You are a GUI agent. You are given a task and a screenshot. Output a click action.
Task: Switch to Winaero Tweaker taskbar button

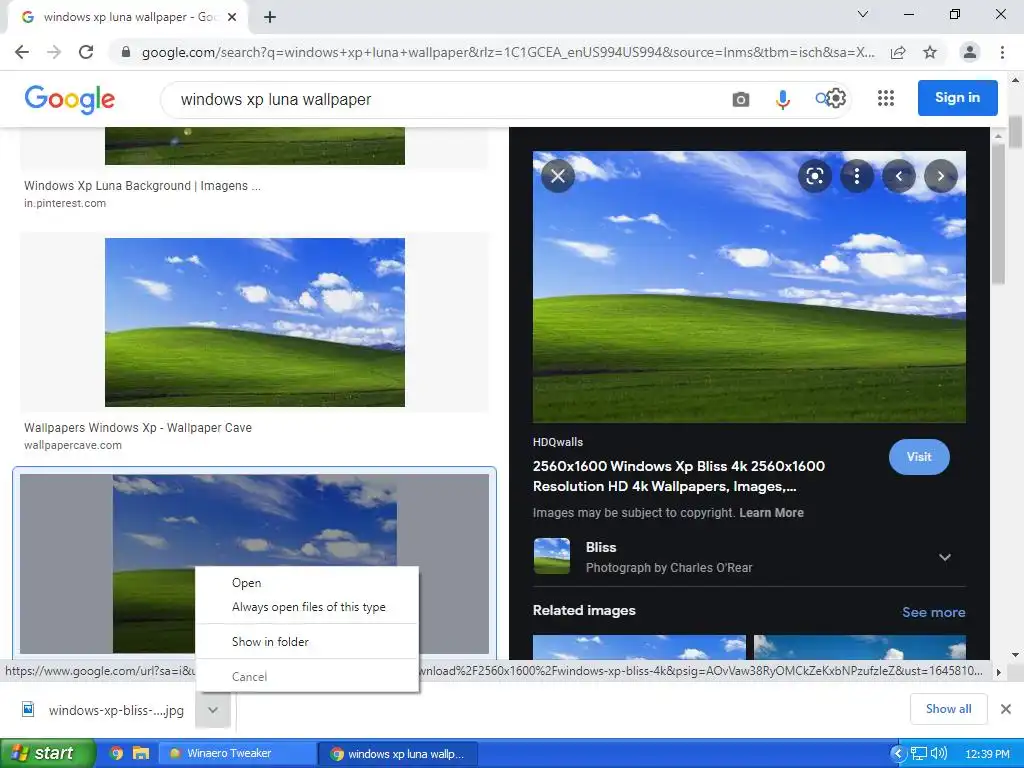point(238,753)
